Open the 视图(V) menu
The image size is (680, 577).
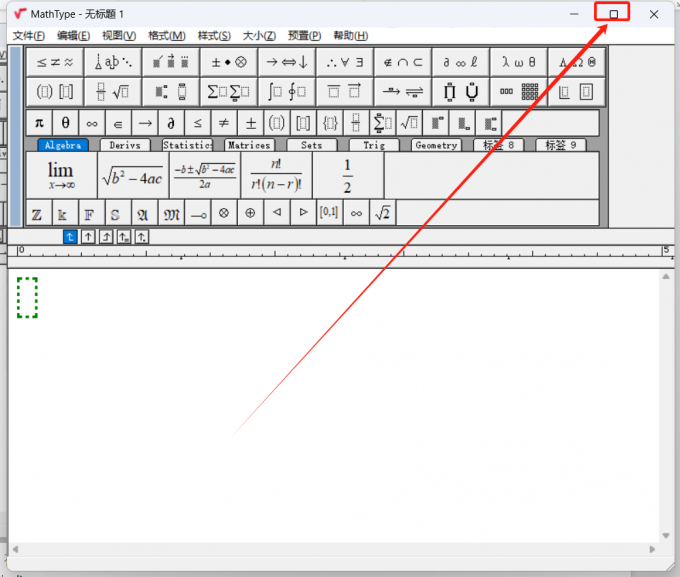coord(119,36)
